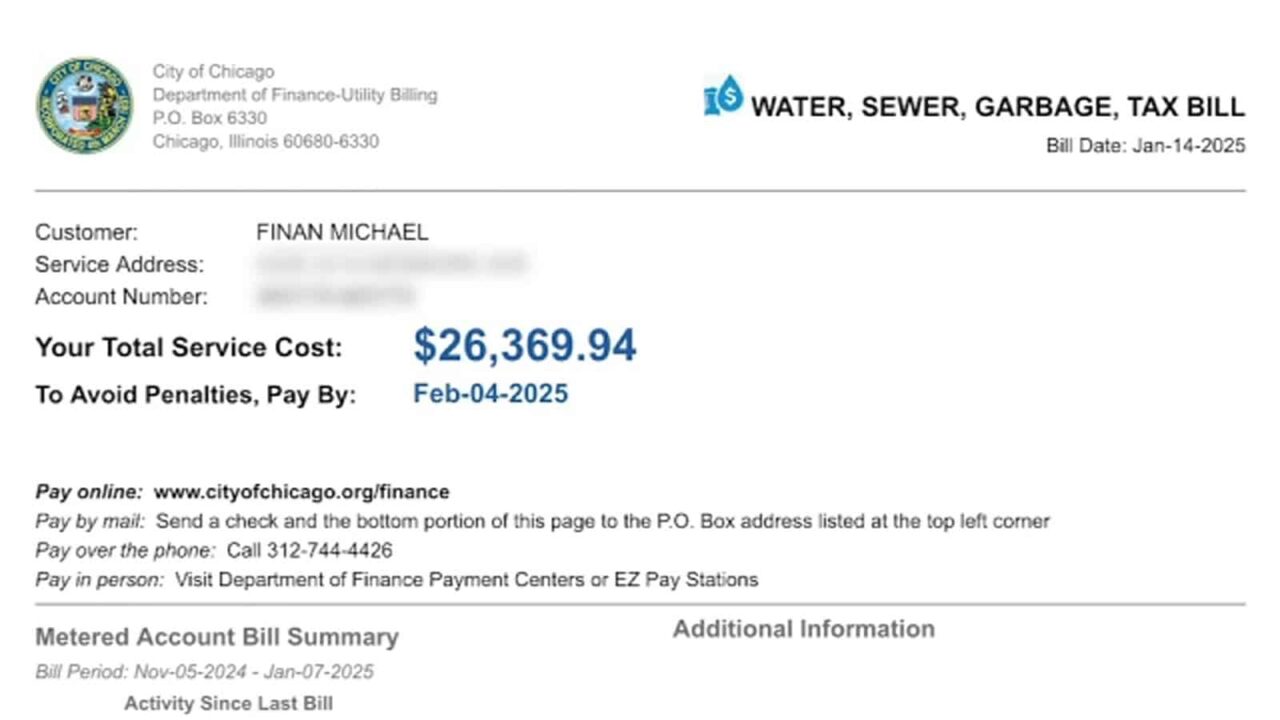Click the Pay by mail instruction line
The width and height of the screenshot is (1280, 720).
coord(543,521)
